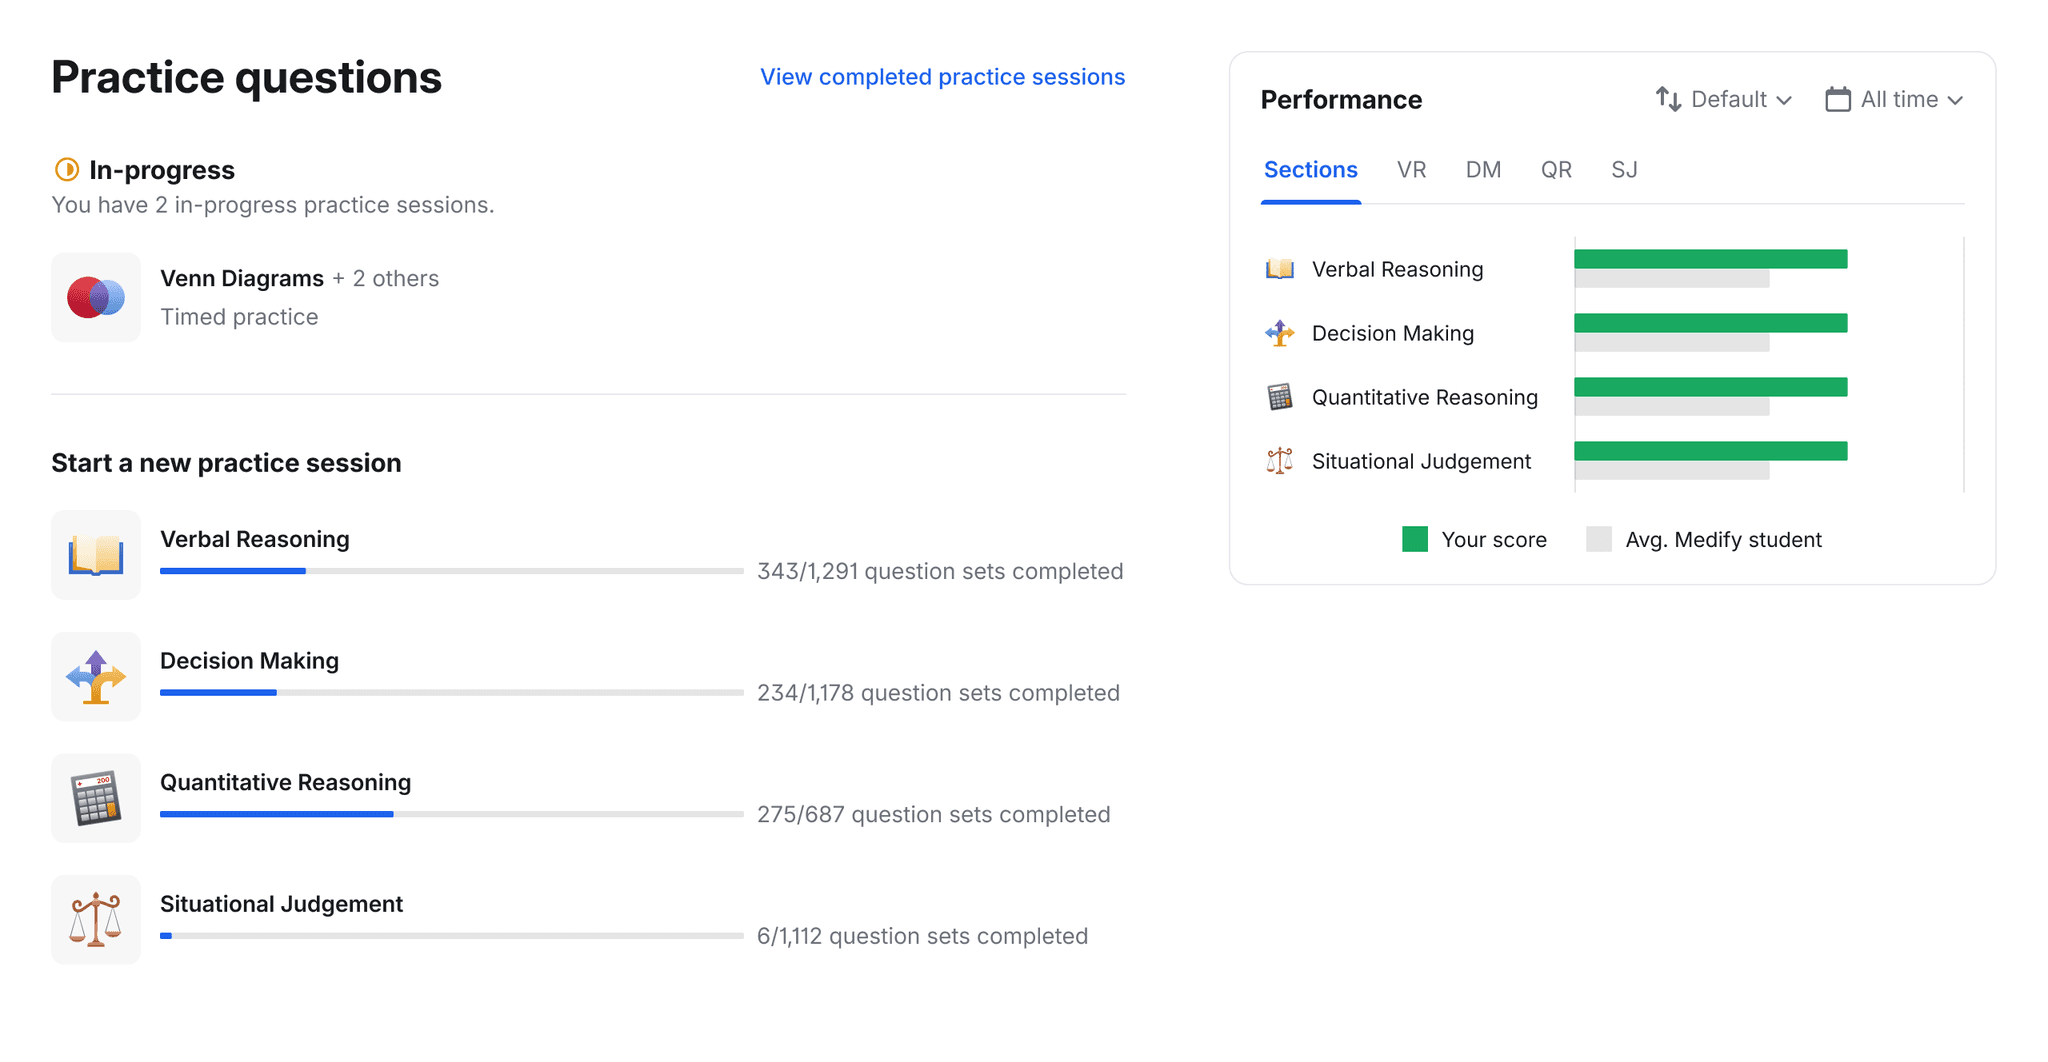Click the green Verbal Reasoning score bar

click(x=1710, y=259)
